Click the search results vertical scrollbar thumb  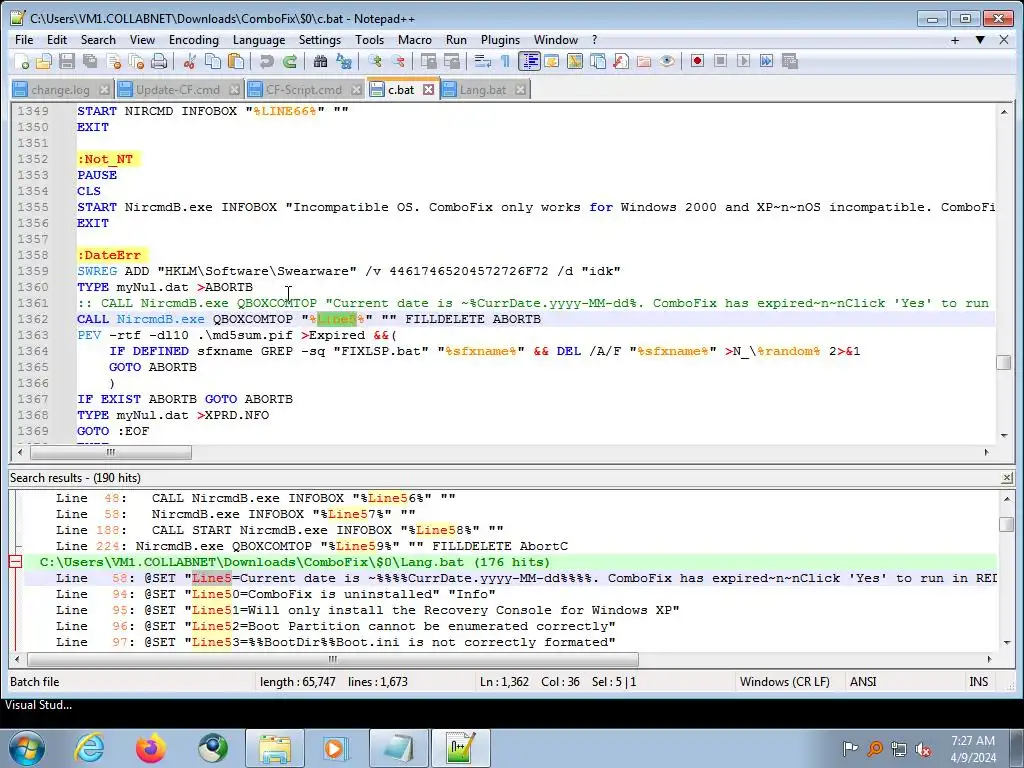click(1006, 524)
